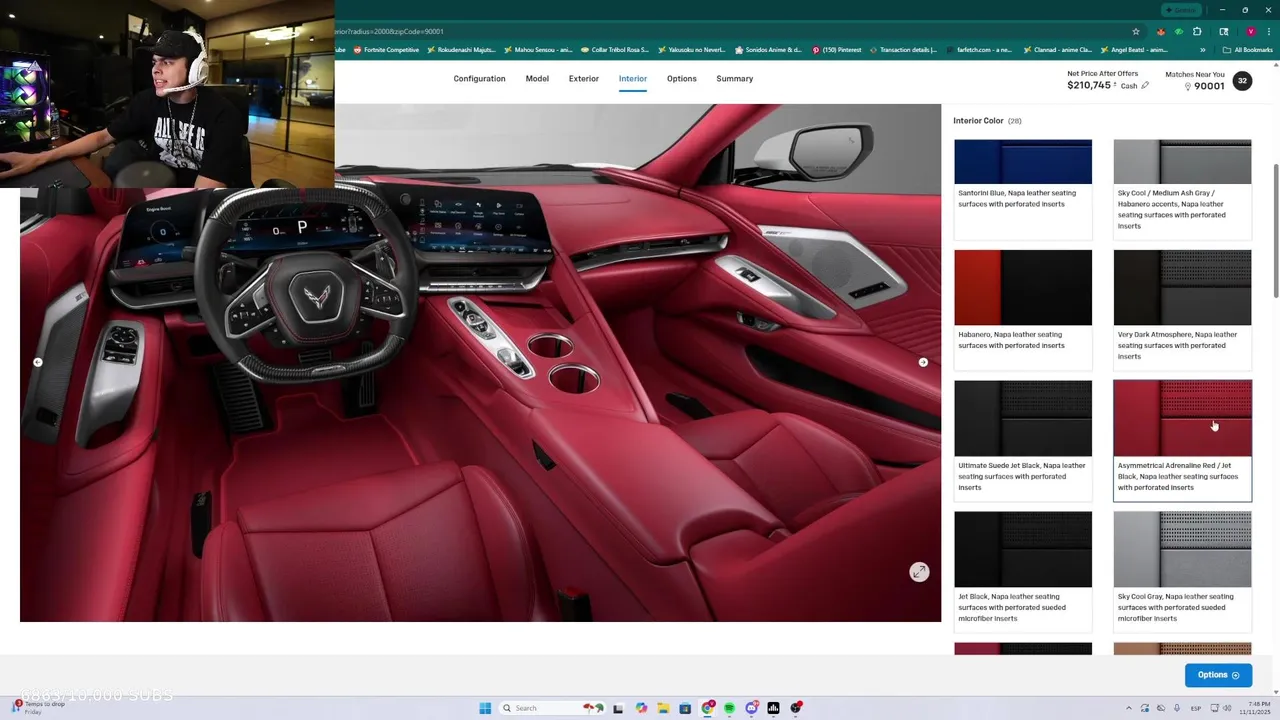Open the browser extensions puzzle icon
The height and width of the screenshot is (720, 1280).
coord(1197,31)
